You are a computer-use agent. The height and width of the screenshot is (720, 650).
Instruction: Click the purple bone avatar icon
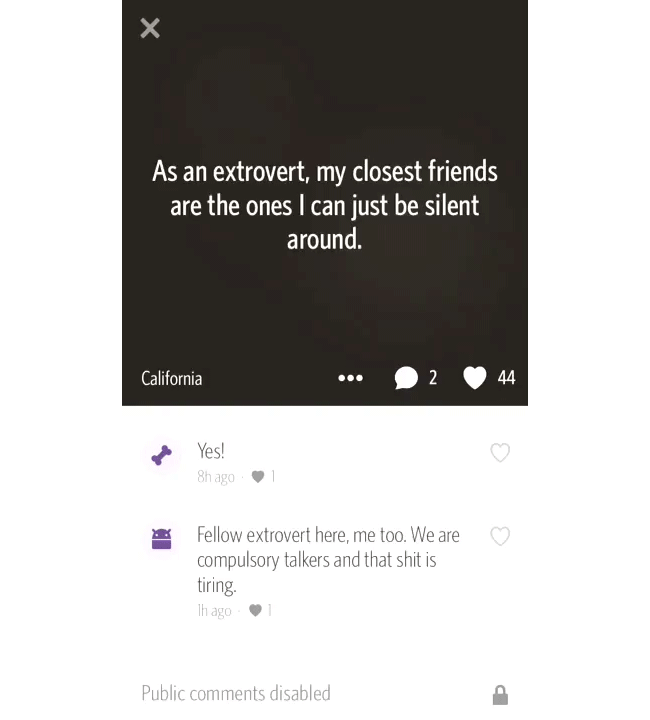tap(162, 455)
